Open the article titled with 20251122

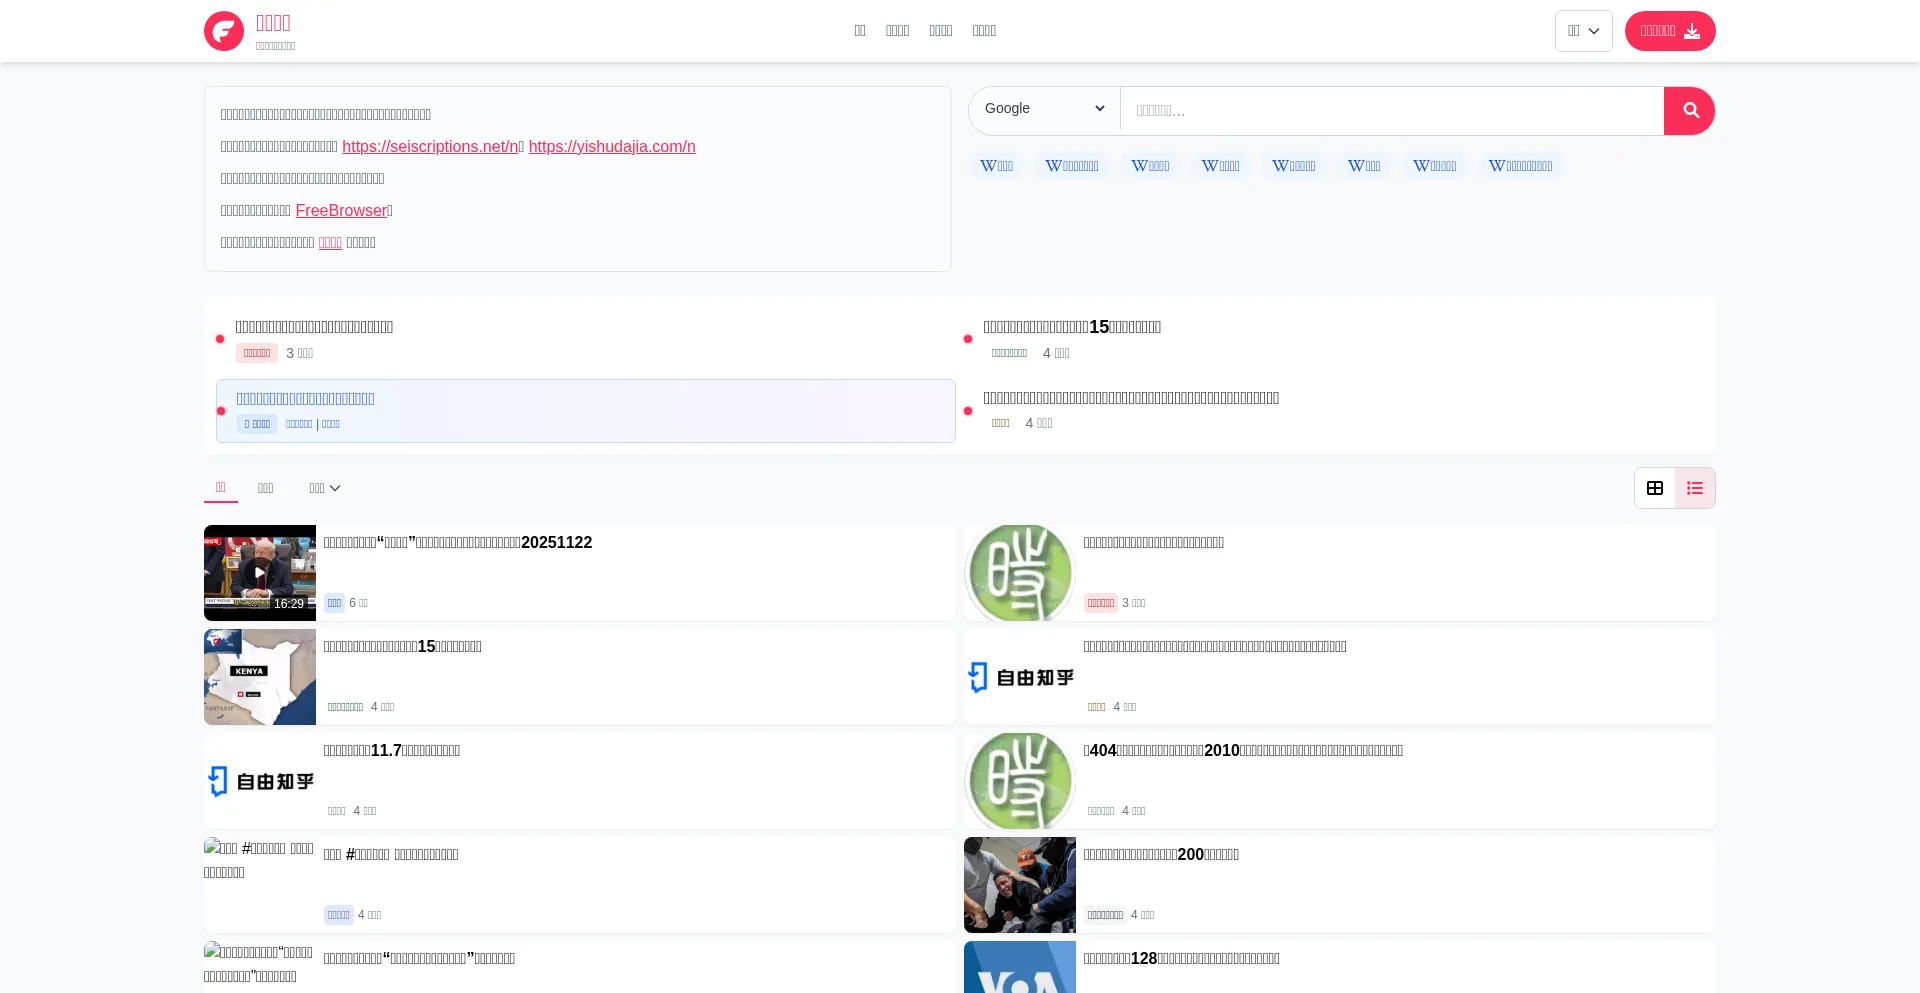click(458, 543)
